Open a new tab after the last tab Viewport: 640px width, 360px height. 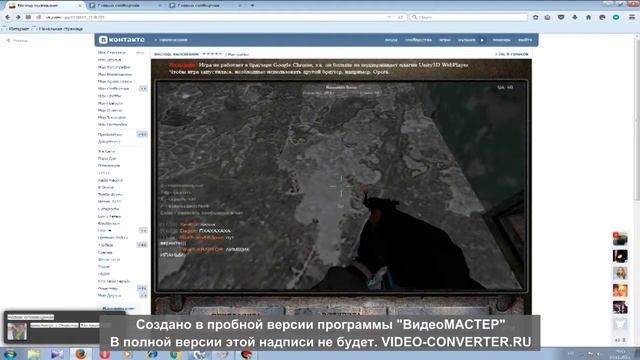click(252, 5)
